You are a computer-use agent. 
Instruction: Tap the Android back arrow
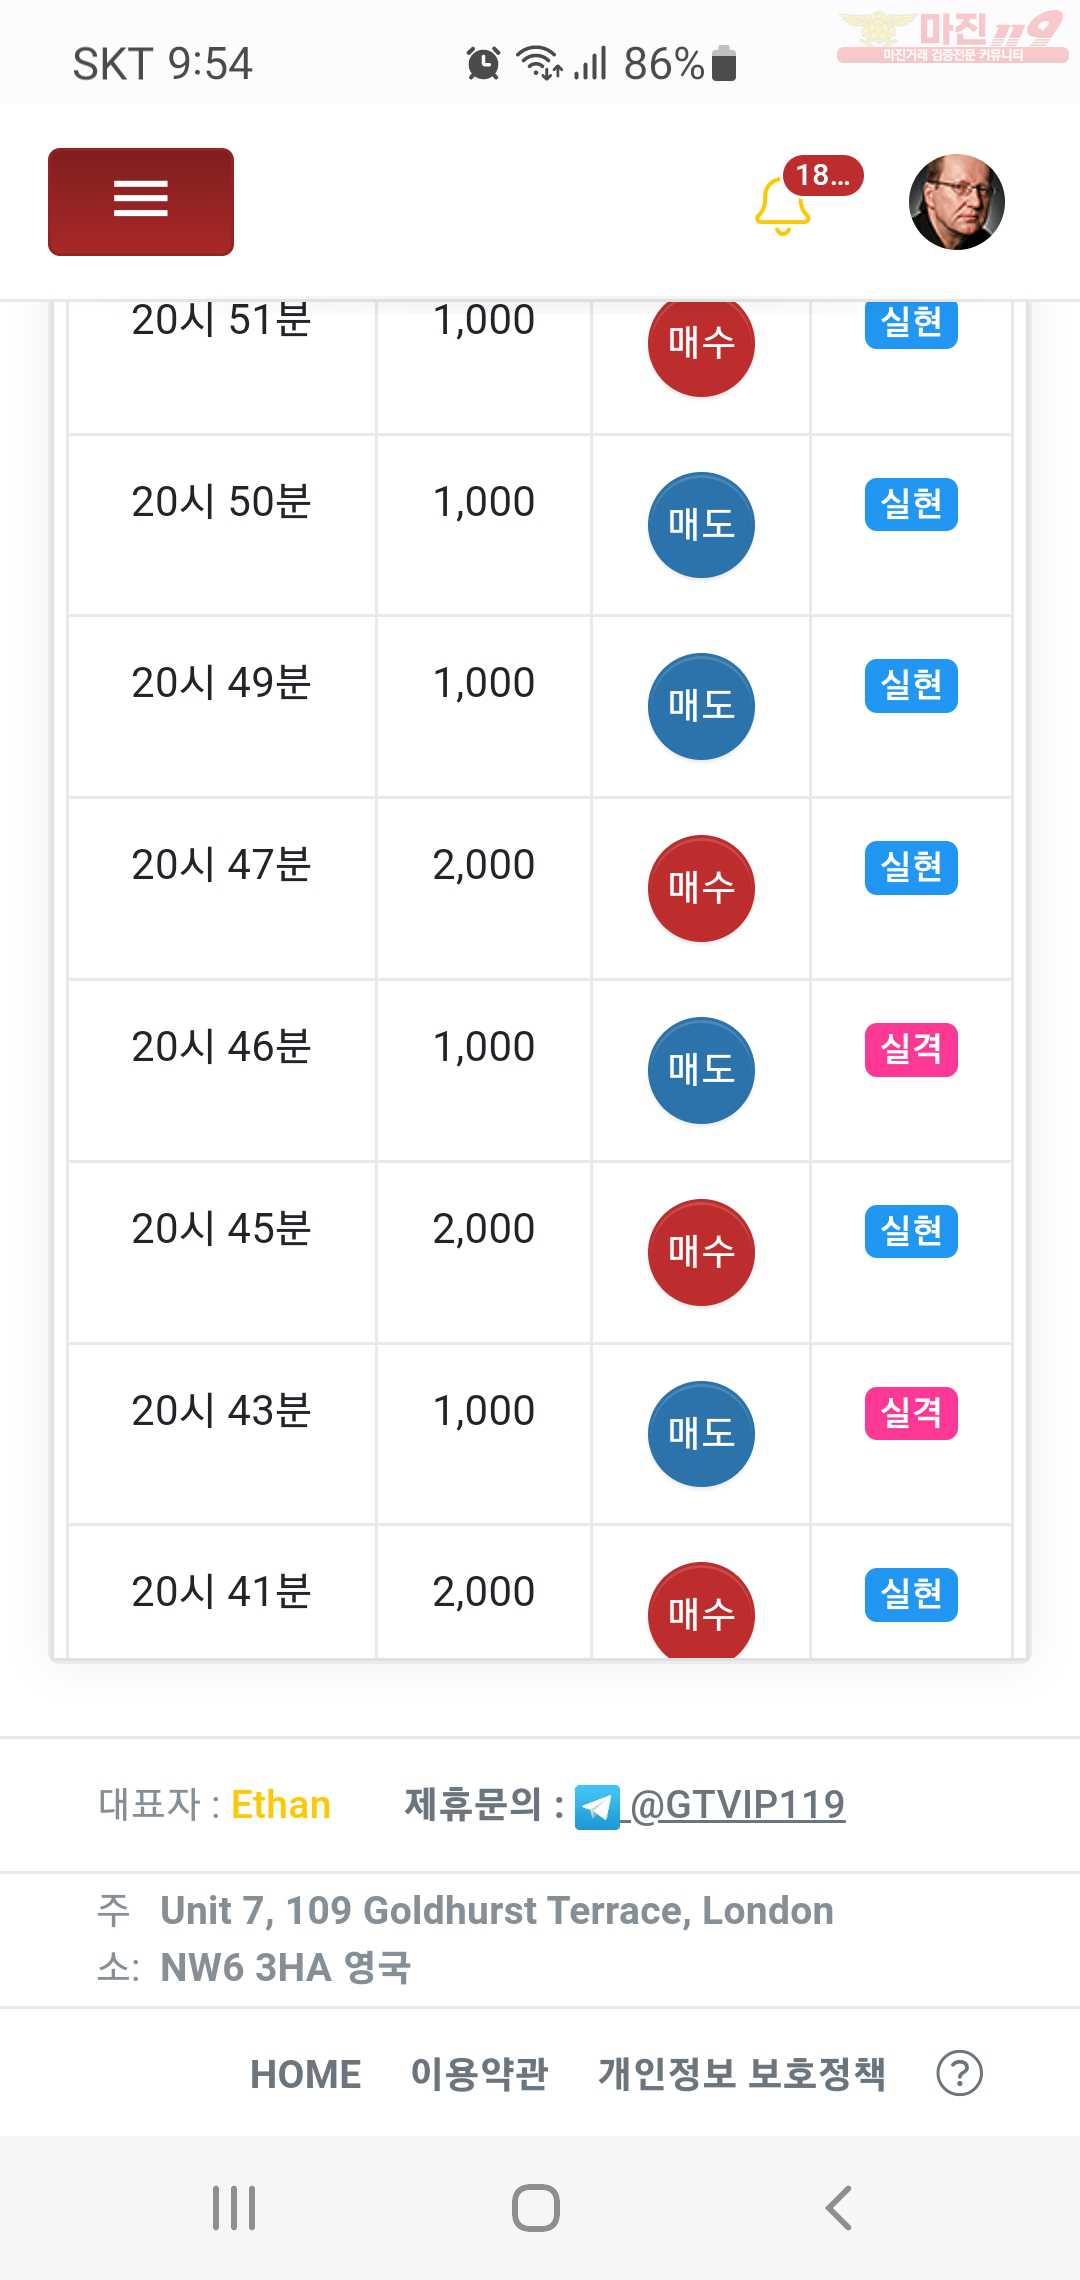pyautogui.click(x=839, y=2207)
